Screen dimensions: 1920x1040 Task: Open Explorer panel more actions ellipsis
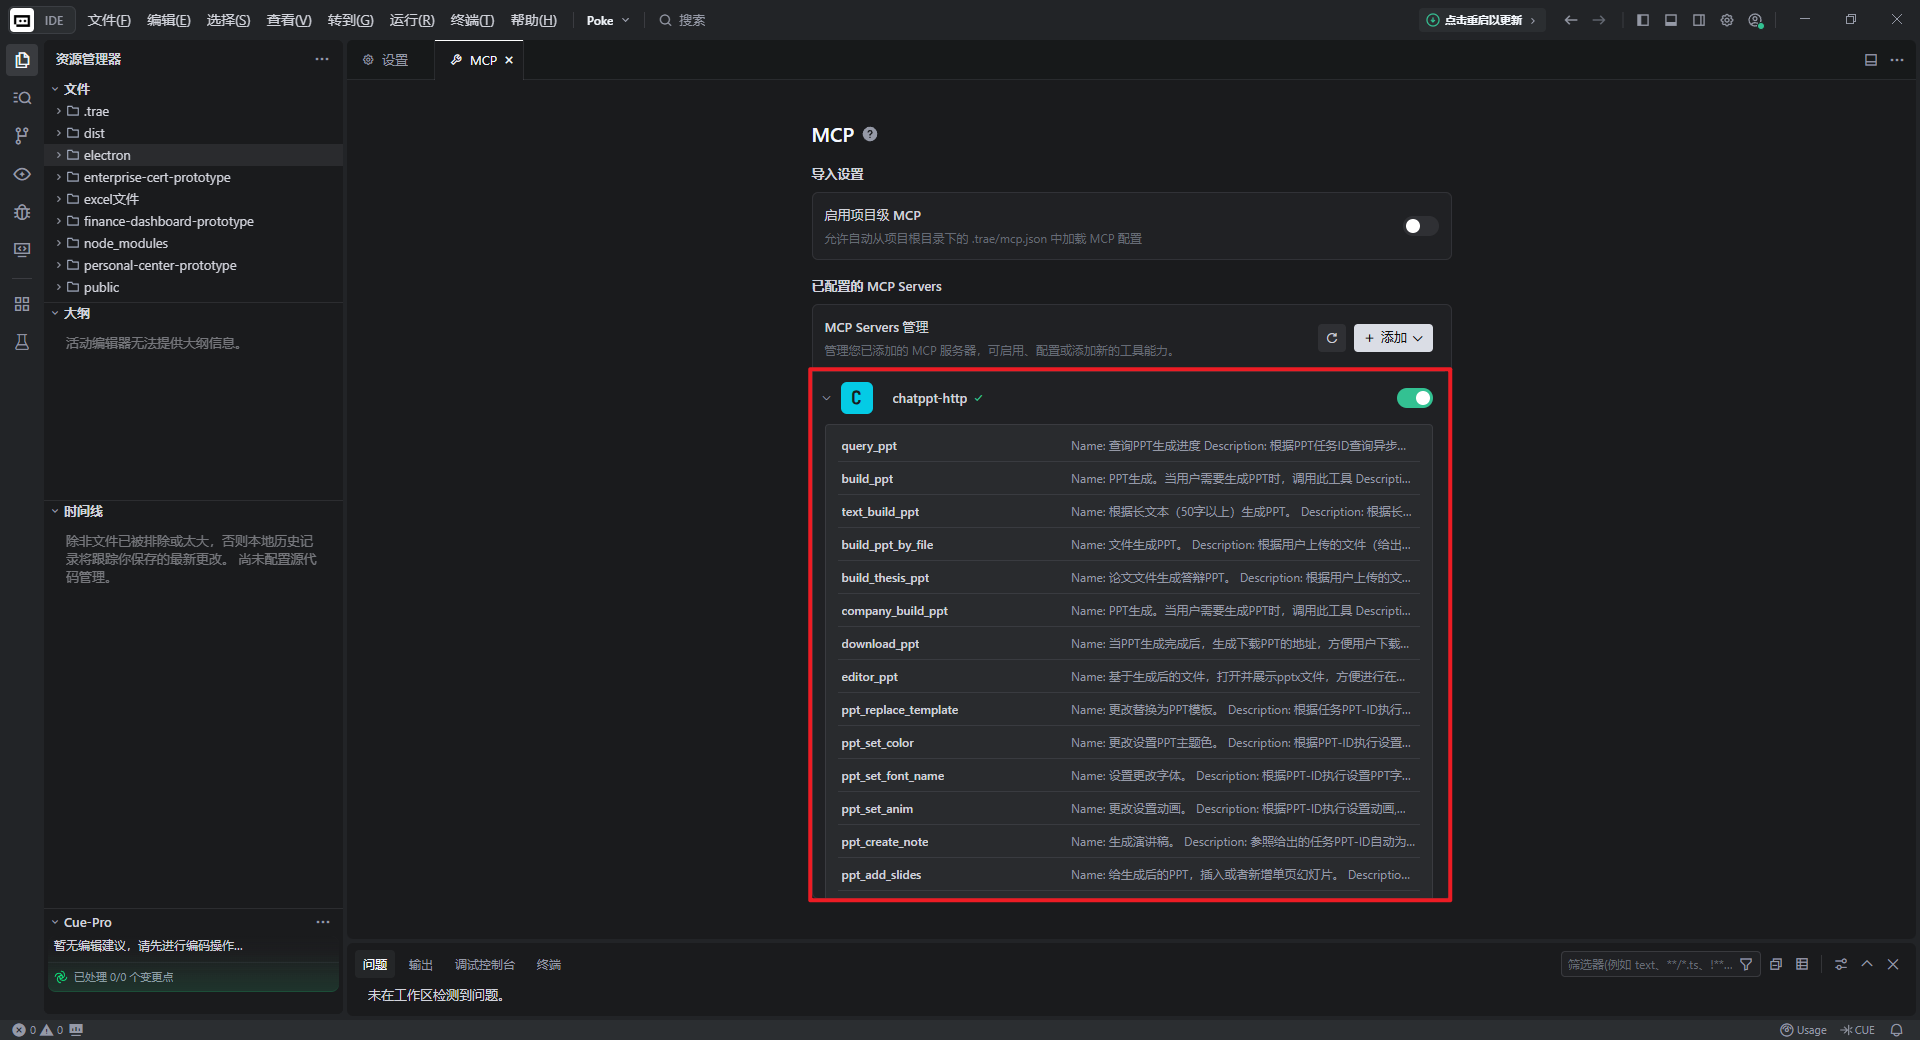pos(322,59)
